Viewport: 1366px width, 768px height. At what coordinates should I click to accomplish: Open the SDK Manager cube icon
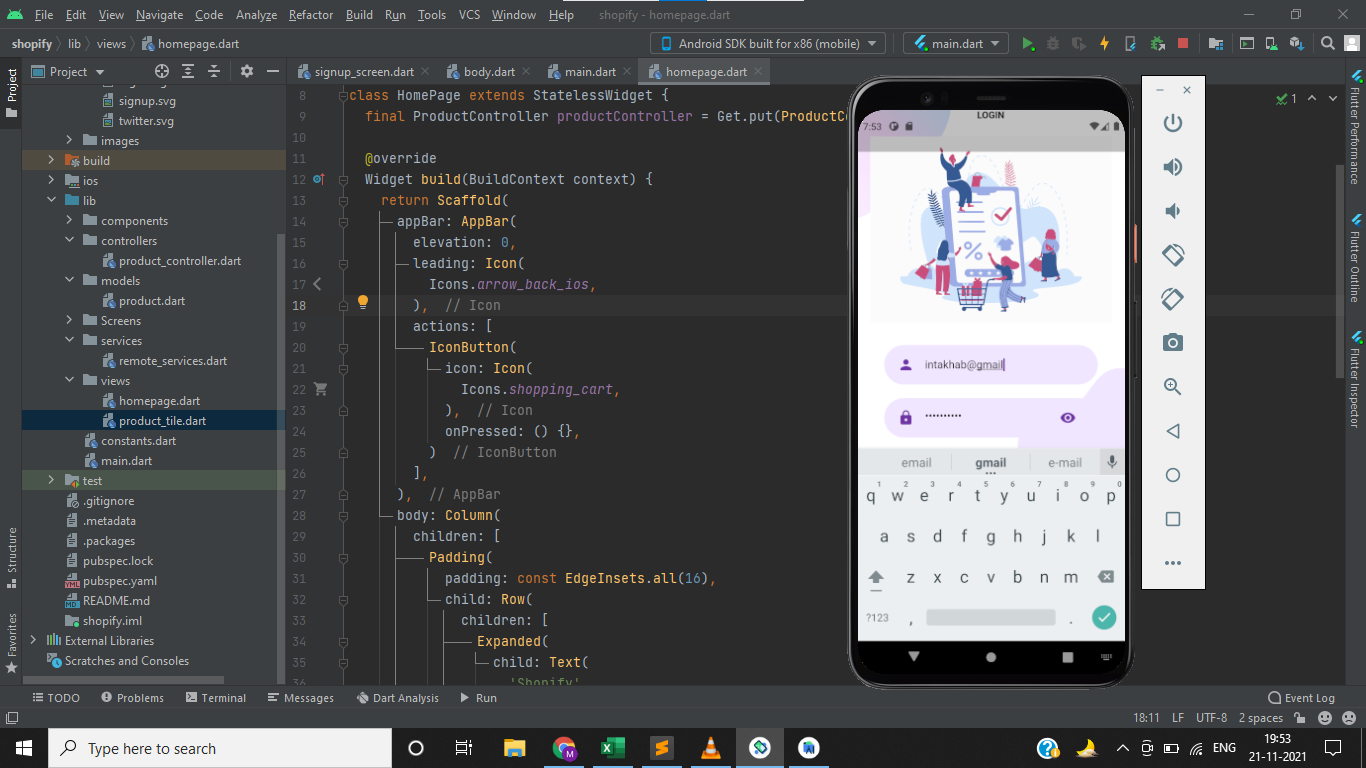tap(1296, 43)
